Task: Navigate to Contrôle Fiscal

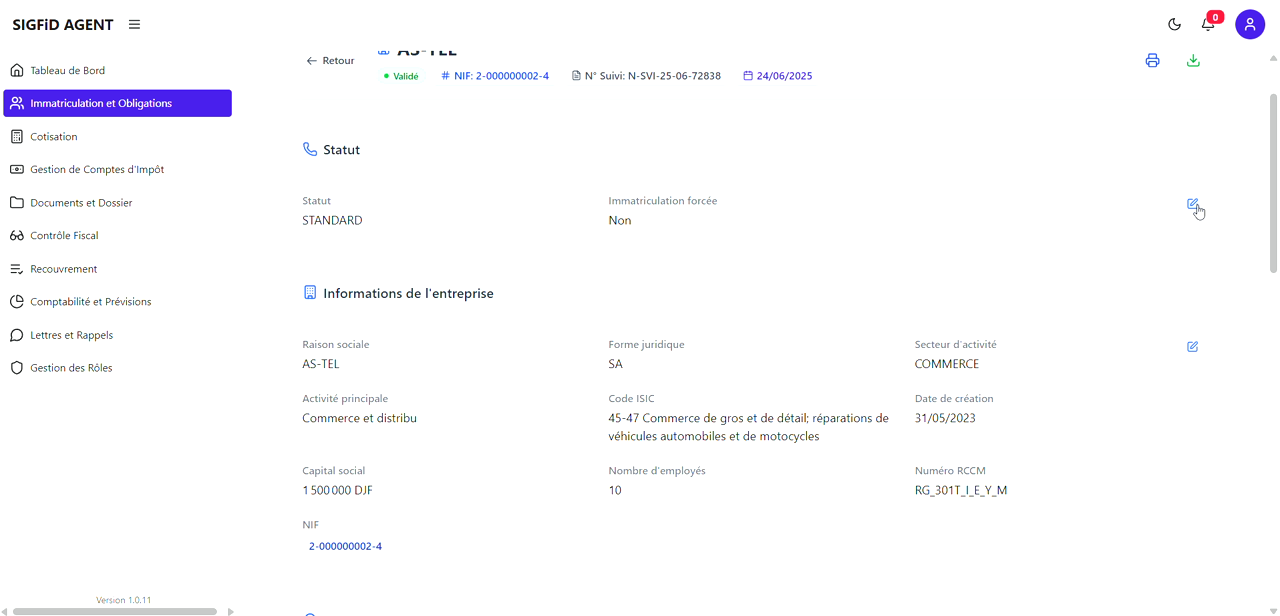Action: click(64, 236)
